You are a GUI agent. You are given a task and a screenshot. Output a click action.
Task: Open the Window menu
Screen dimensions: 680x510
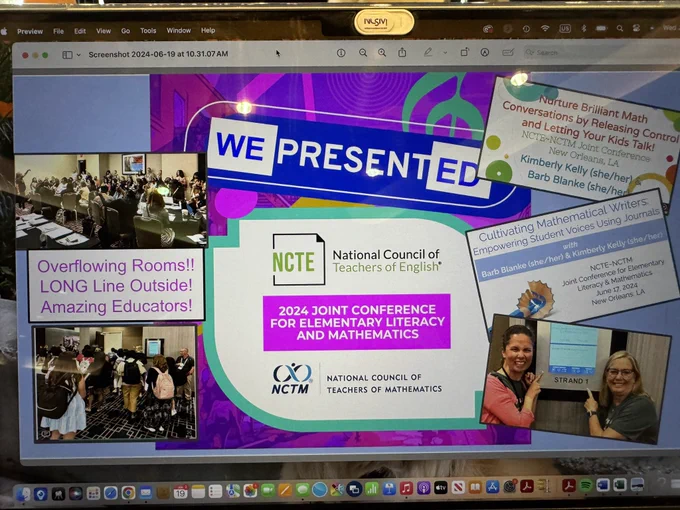click(x=179, y=30)
